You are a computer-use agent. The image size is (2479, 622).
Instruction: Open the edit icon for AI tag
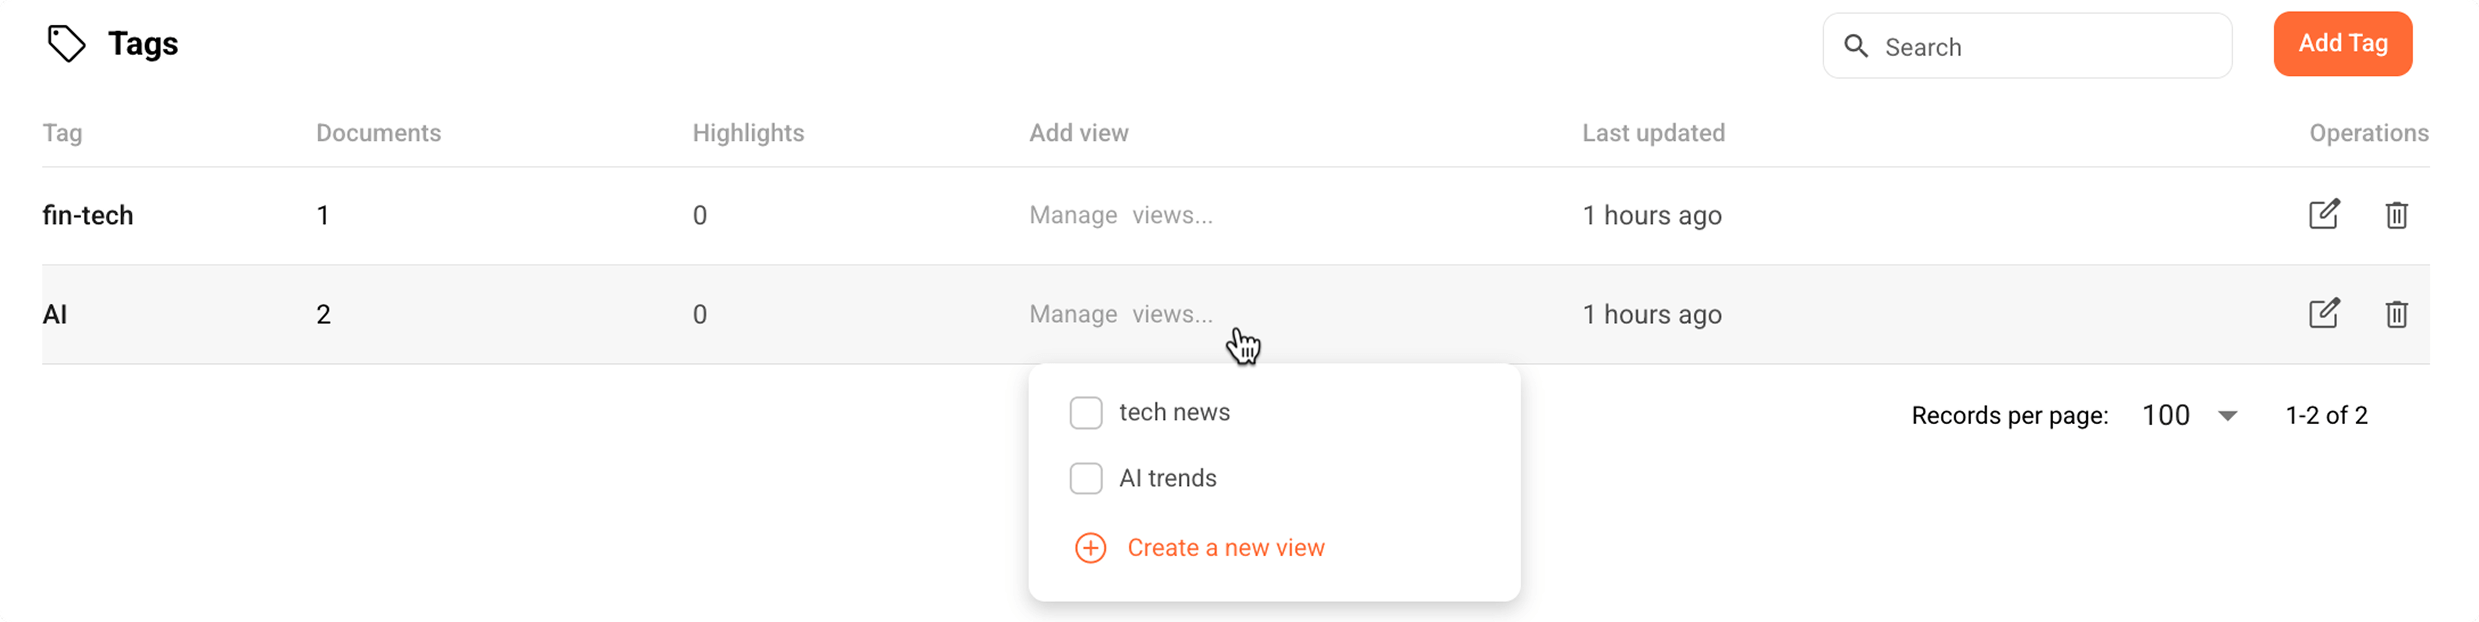(2325, 313)
